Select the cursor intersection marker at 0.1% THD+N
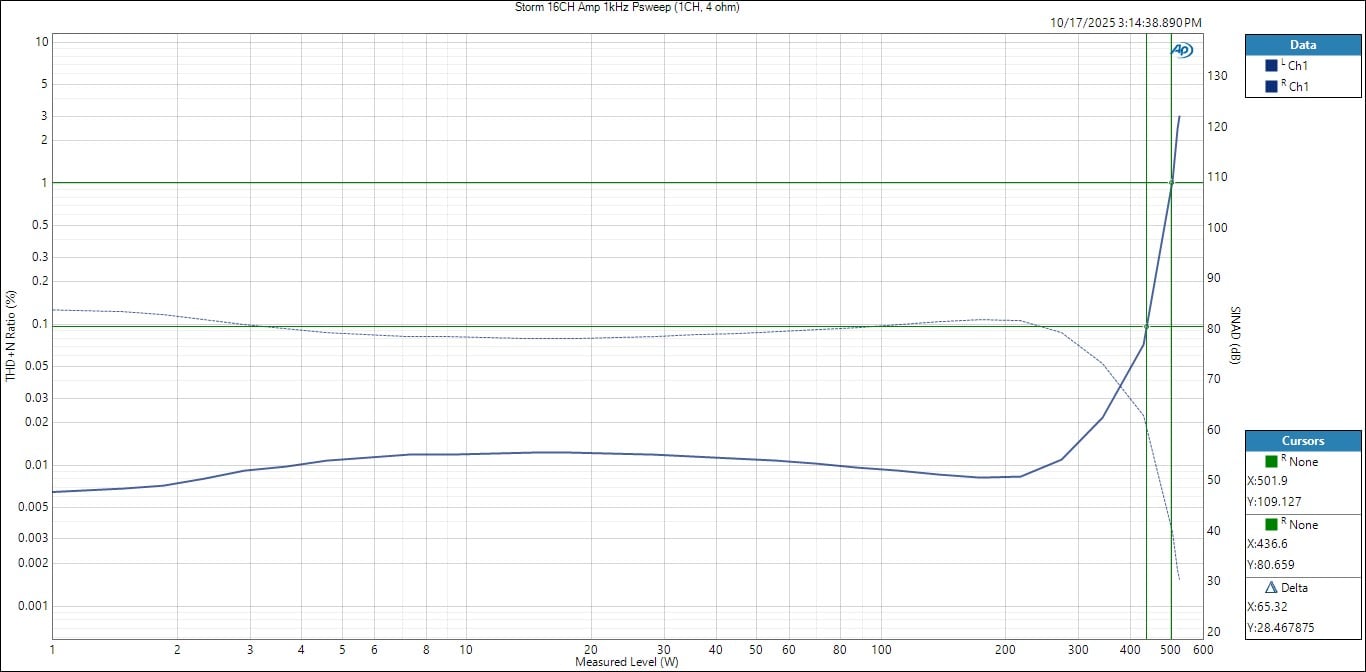 click(1146, 326)
